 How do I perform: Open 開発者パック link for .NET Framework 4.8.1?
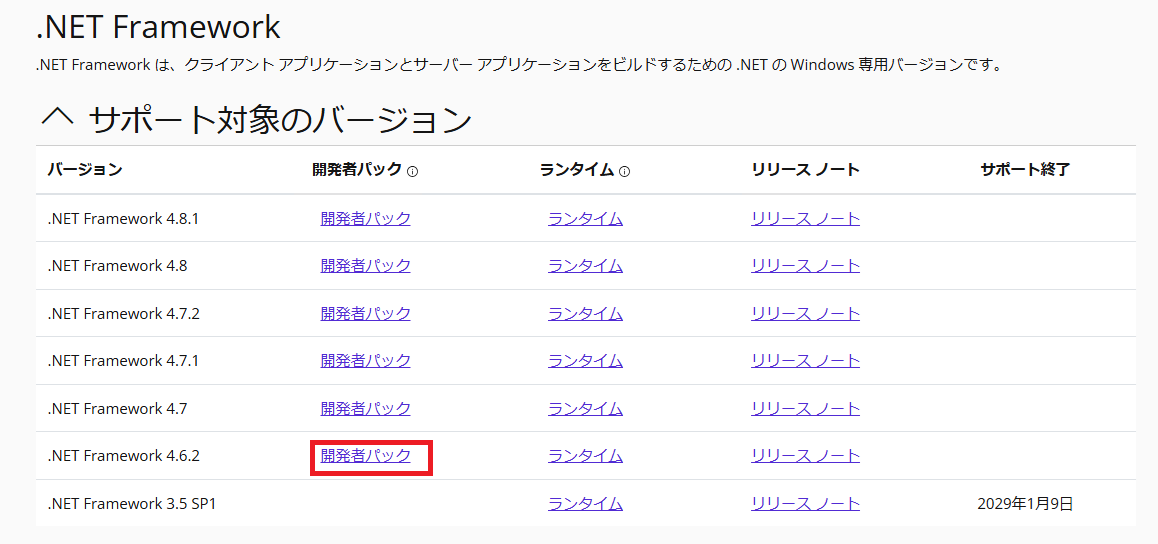tap(365, 218)
